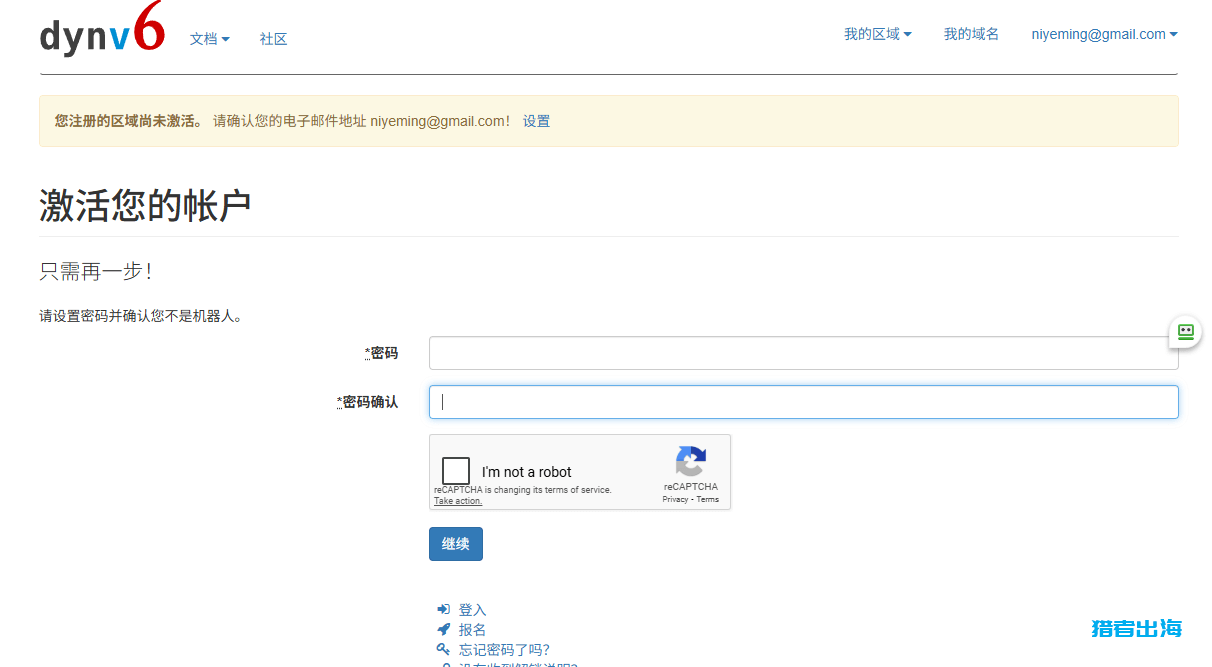Click the login arrow icon beside 登入

[x=444, y=609]
